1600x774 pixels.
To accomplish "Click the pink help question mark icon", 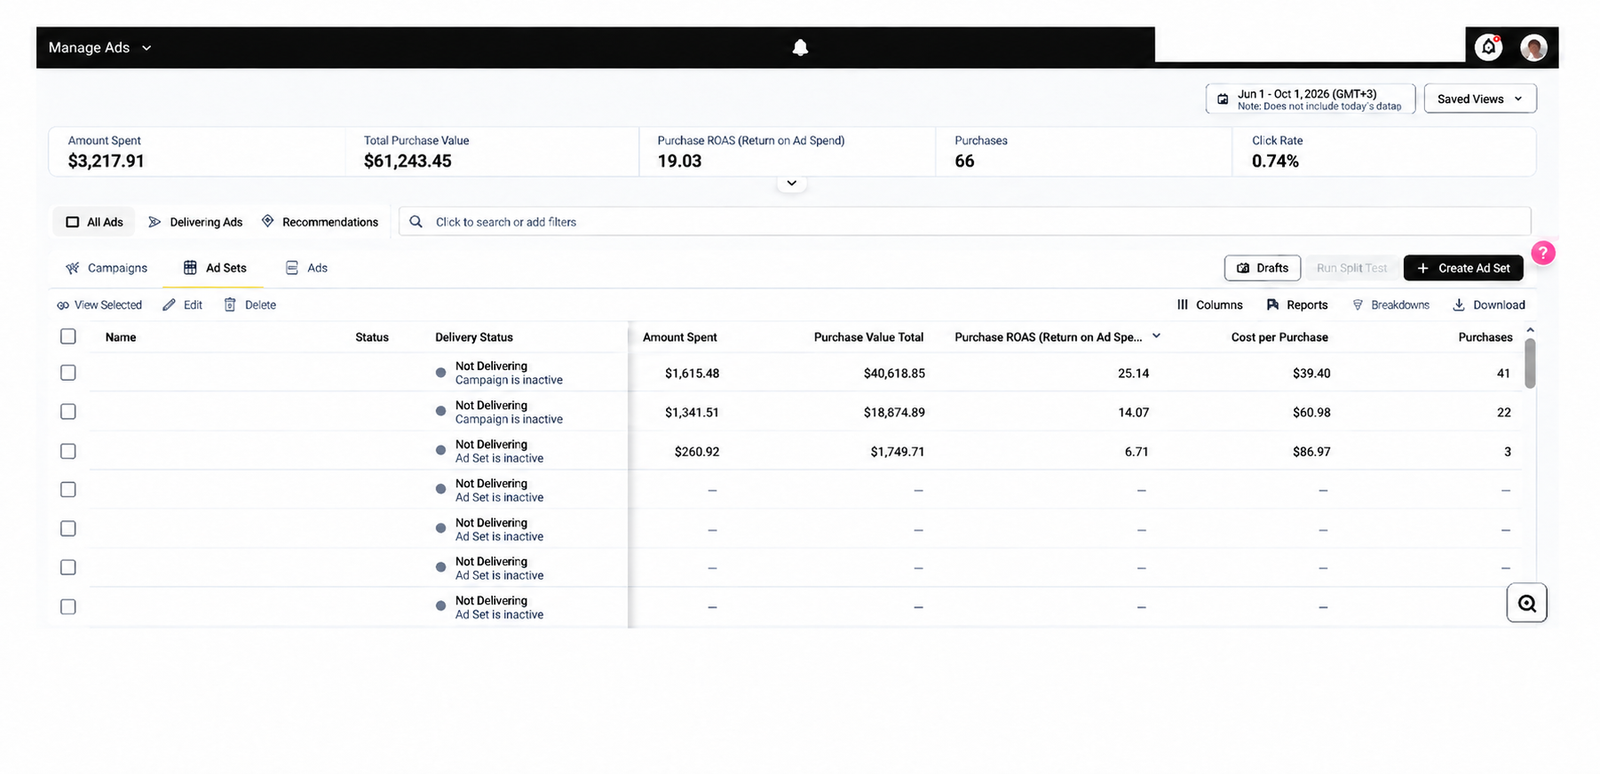I will coord(1543,253).
